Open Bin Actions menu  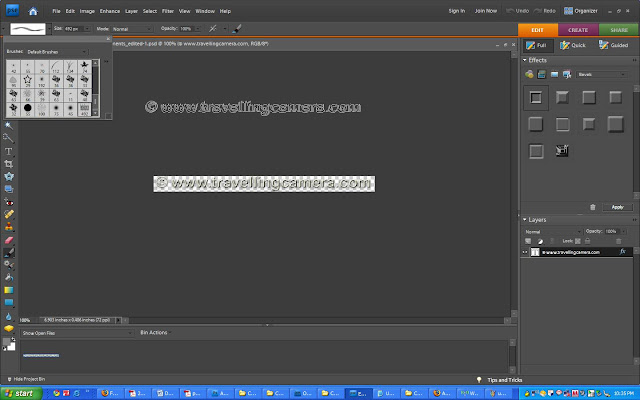(x=154, y=333)
